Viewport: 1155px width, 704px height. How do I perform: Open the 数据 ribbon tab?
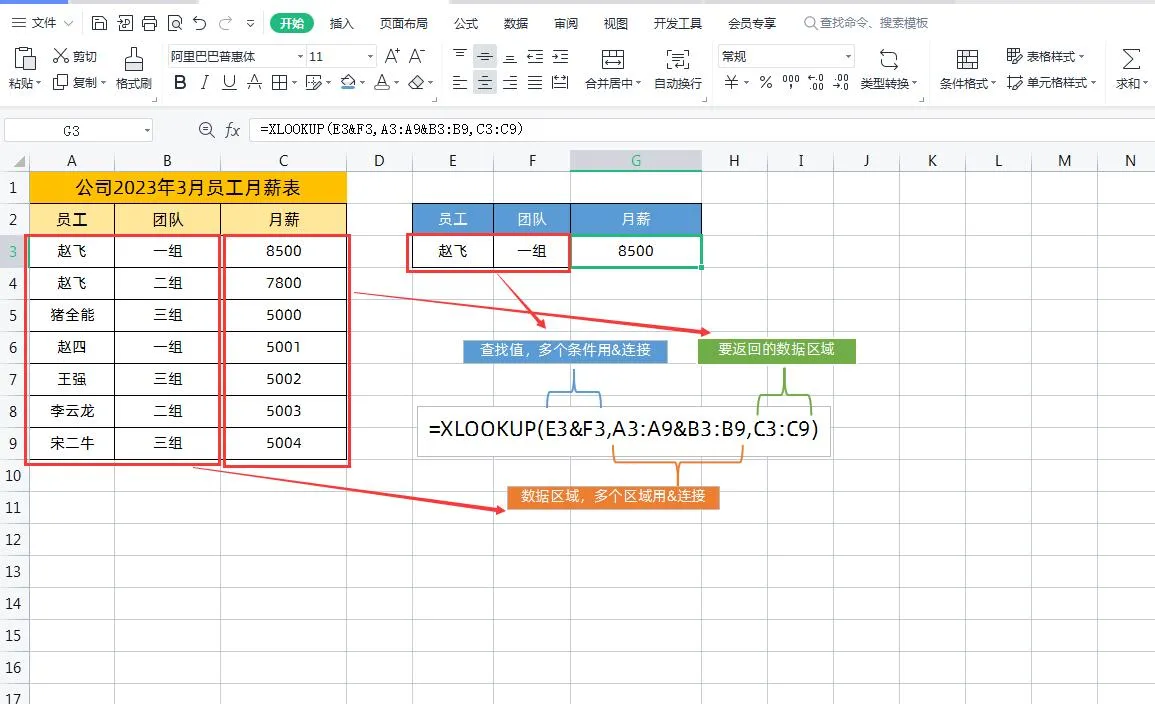click(x=516, y=21)
